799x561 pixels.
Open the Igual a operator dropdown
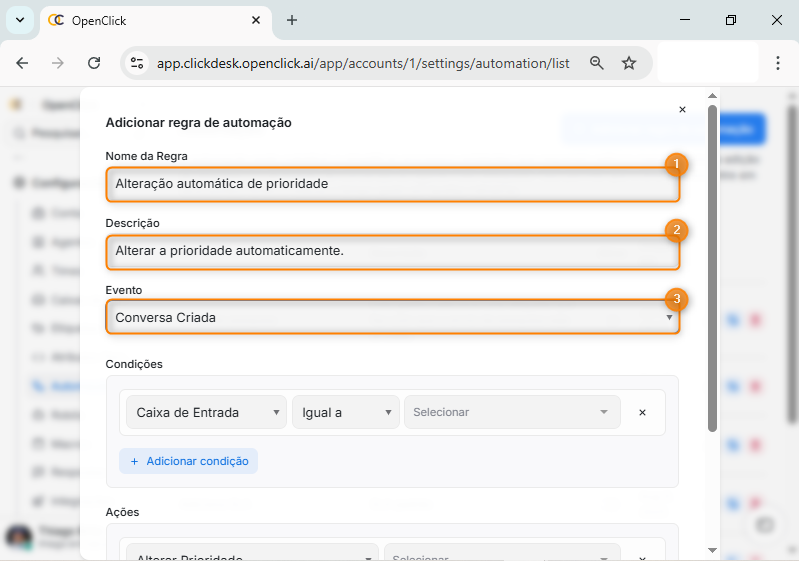pyautogui.click(x=345, y=412)
